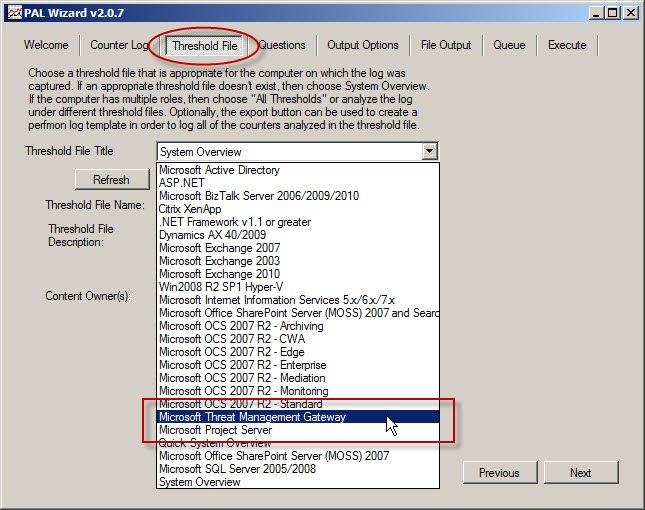Switch to the Execute tab
This screenshot has width=645, height=510.
(567, 45)
